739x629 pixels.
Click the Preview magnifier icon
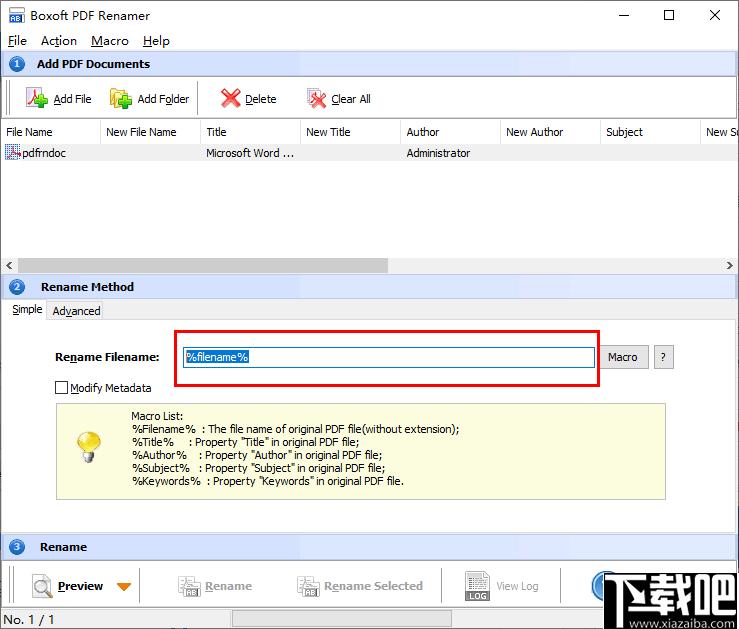point(42,586)
